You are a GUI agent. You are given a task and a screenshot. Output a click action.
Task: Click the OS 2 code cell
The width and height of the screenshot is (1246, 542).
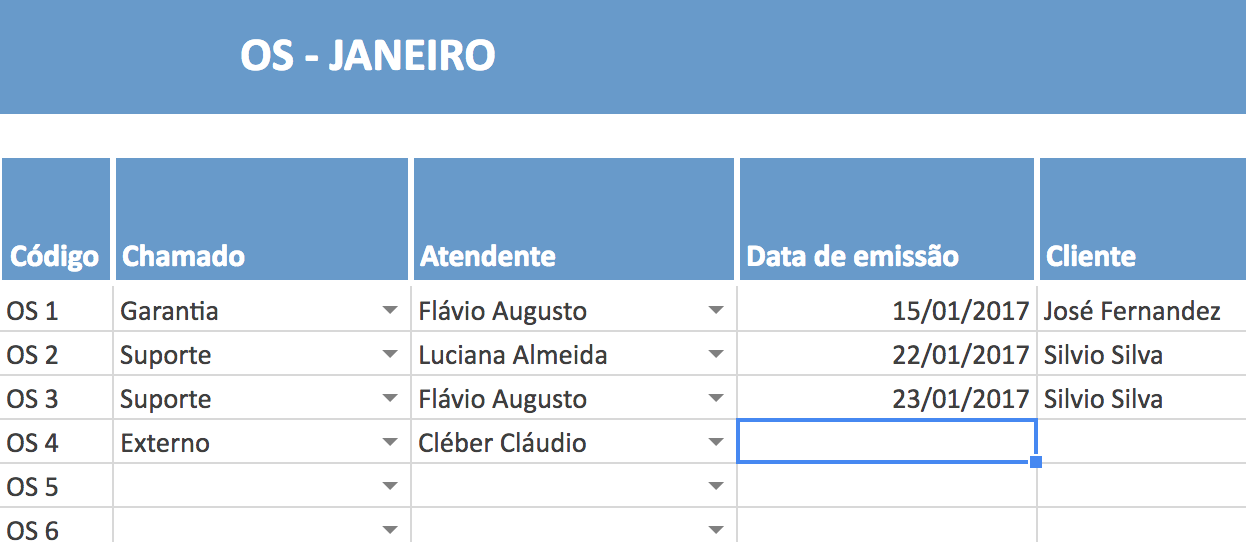tap(55, 355)
